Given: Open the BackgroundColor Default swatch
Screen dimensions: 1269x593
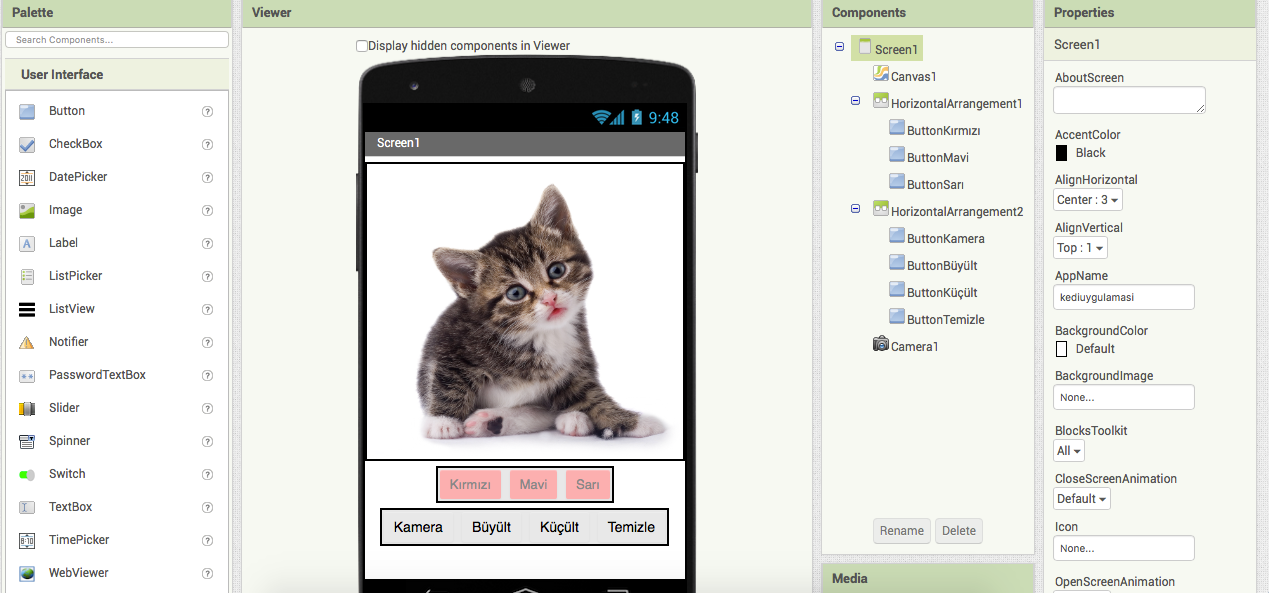Looking at the screenshot, I should coord(1062,349).
